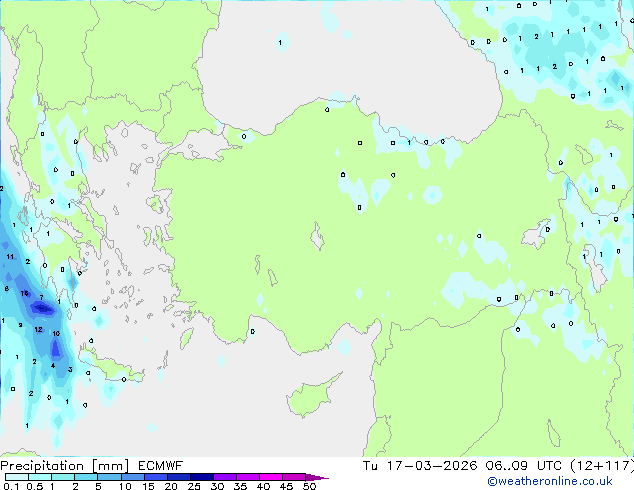Viewport: 634px width, 490px height.
Task: Click the '[mm]' unit label
Action: click(x=110, y=466)
